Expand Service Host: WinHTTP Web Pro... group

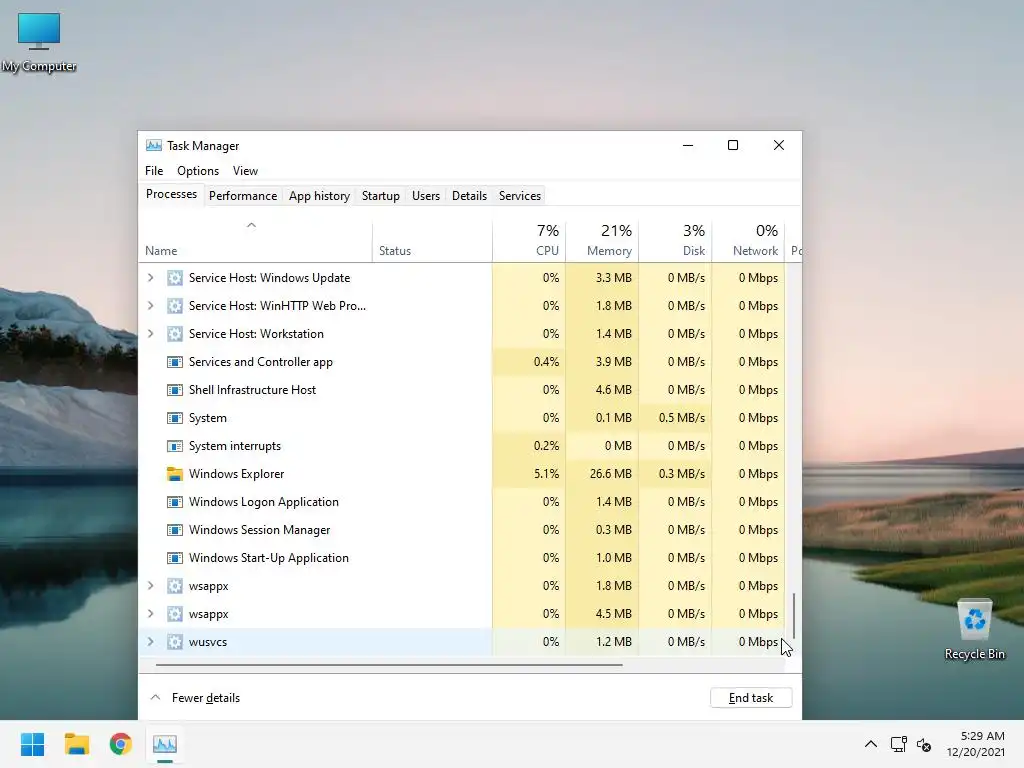coord(151,306)
